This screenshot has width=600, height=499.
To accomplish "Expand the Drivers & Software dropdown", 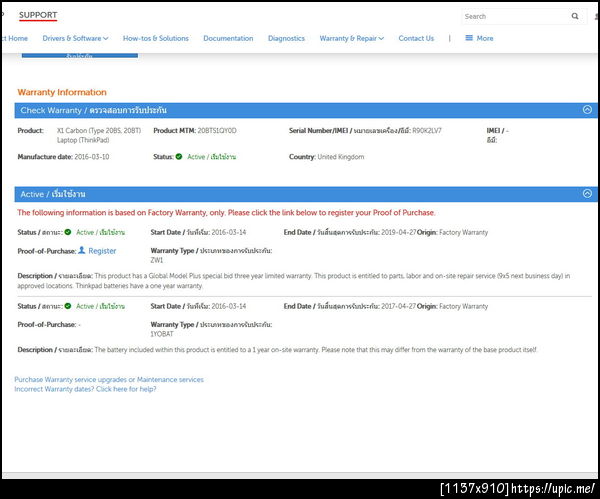I will (75, 38).
